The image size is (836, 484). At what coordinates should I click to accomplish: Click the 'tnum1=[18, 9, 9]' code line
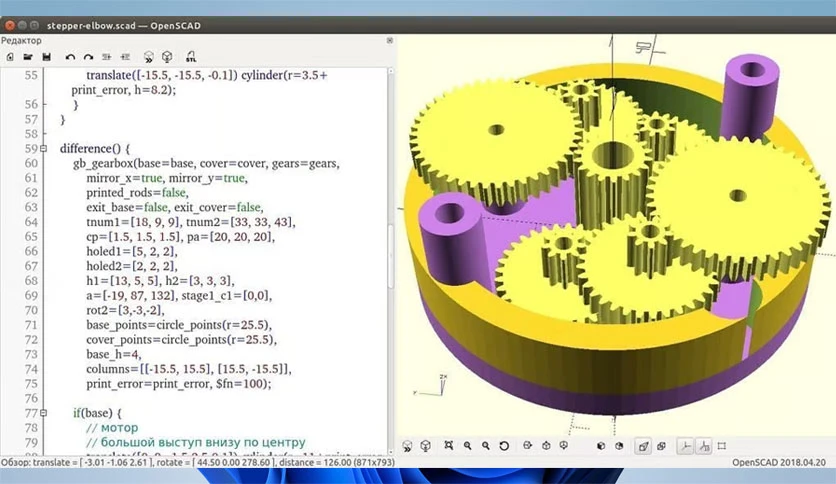[x=191, y=222]
